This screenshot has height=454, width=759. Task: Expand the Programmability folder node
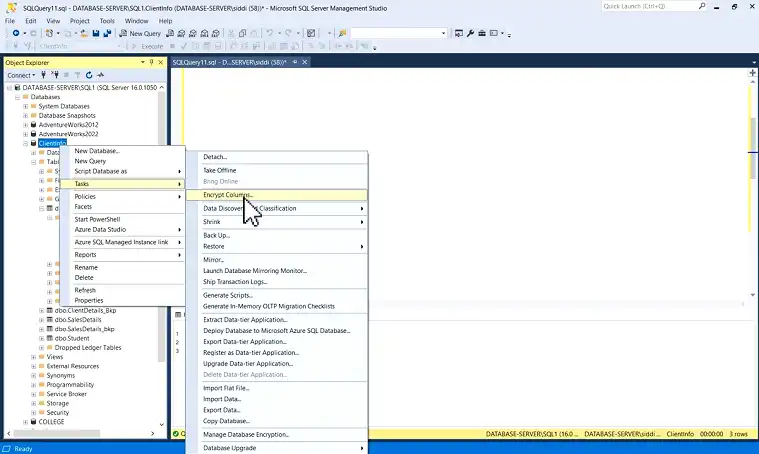(x=33, y=385)
